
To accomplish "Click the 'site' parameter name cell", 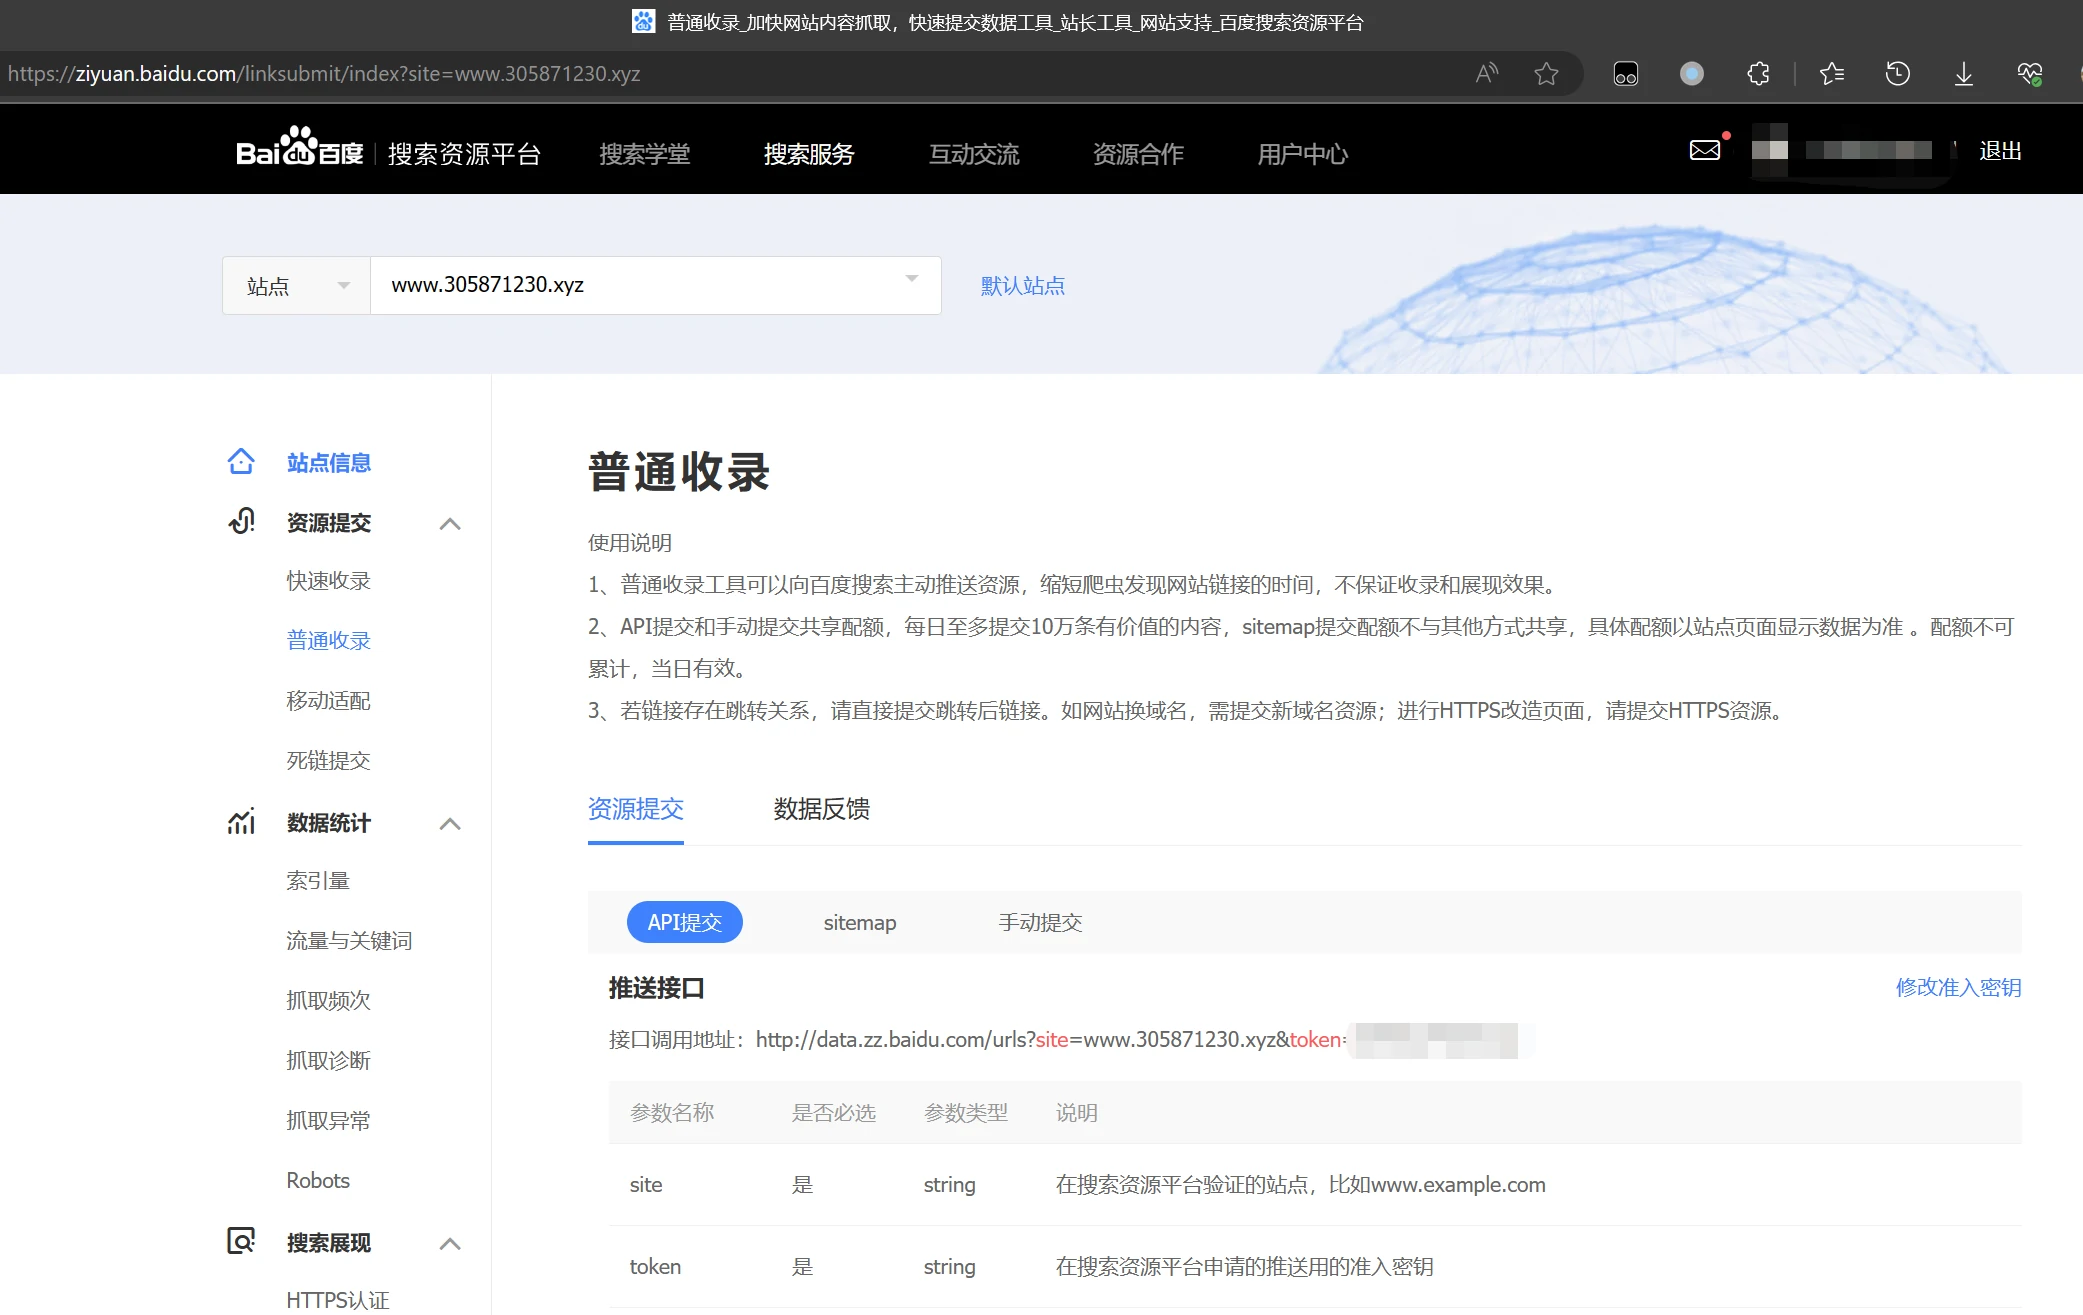I will [646, 1184].
